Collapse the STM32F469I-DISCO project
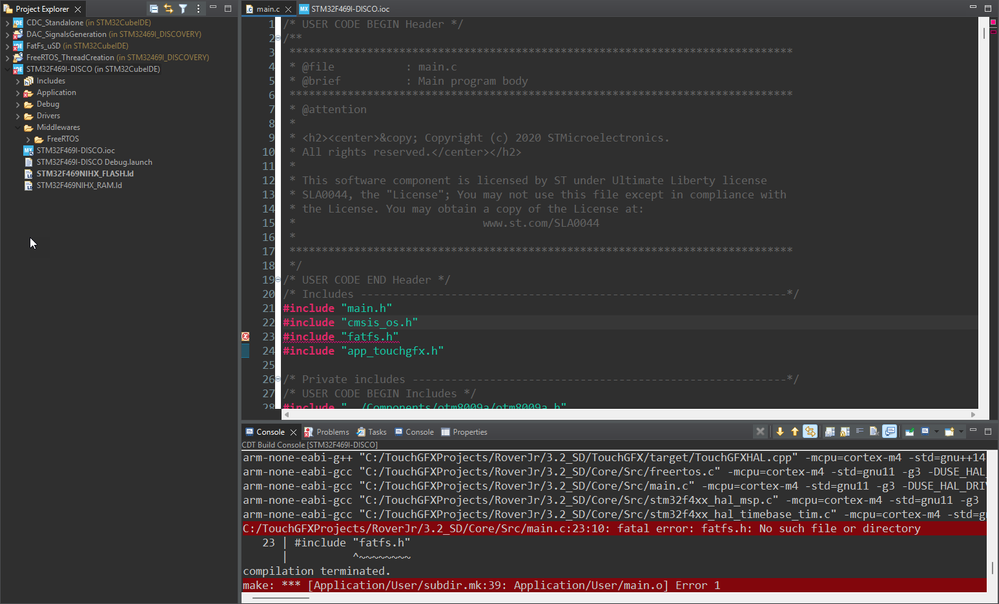The height and width of the screenshot is (604, 999). point(7,69)
